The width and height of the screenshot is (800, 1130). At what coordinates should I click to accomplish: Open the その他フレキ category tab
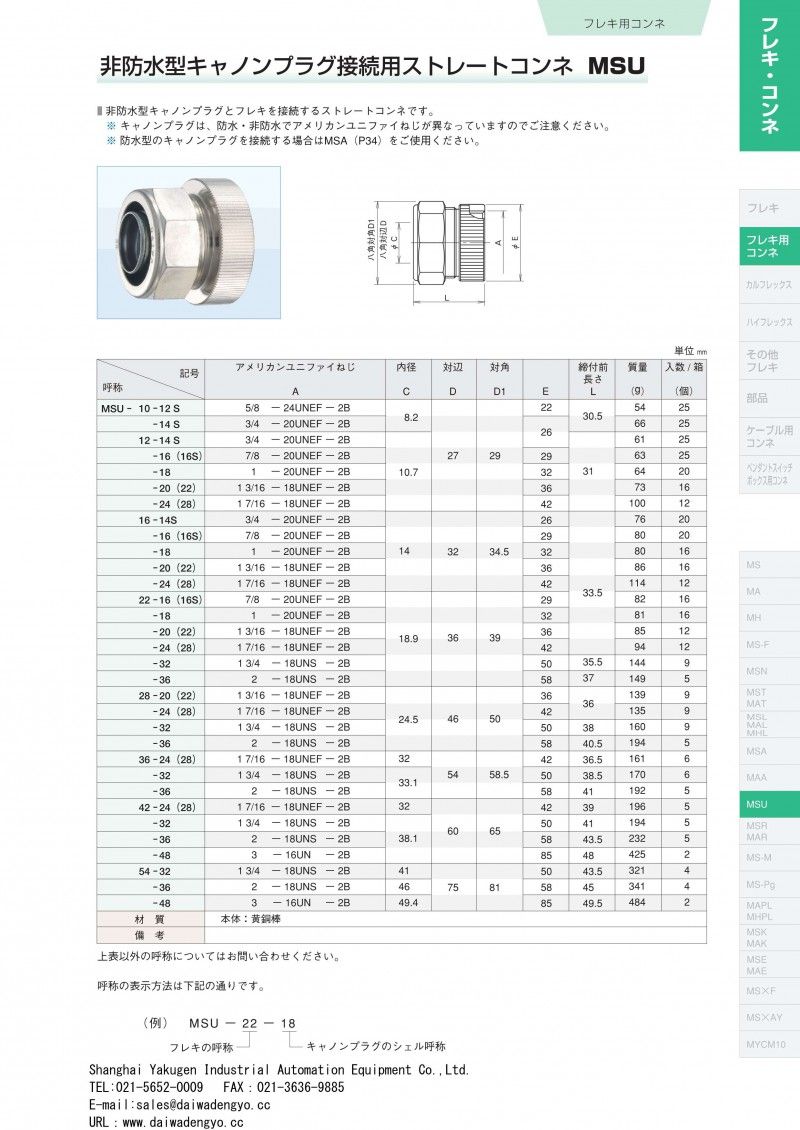point(769,361)
